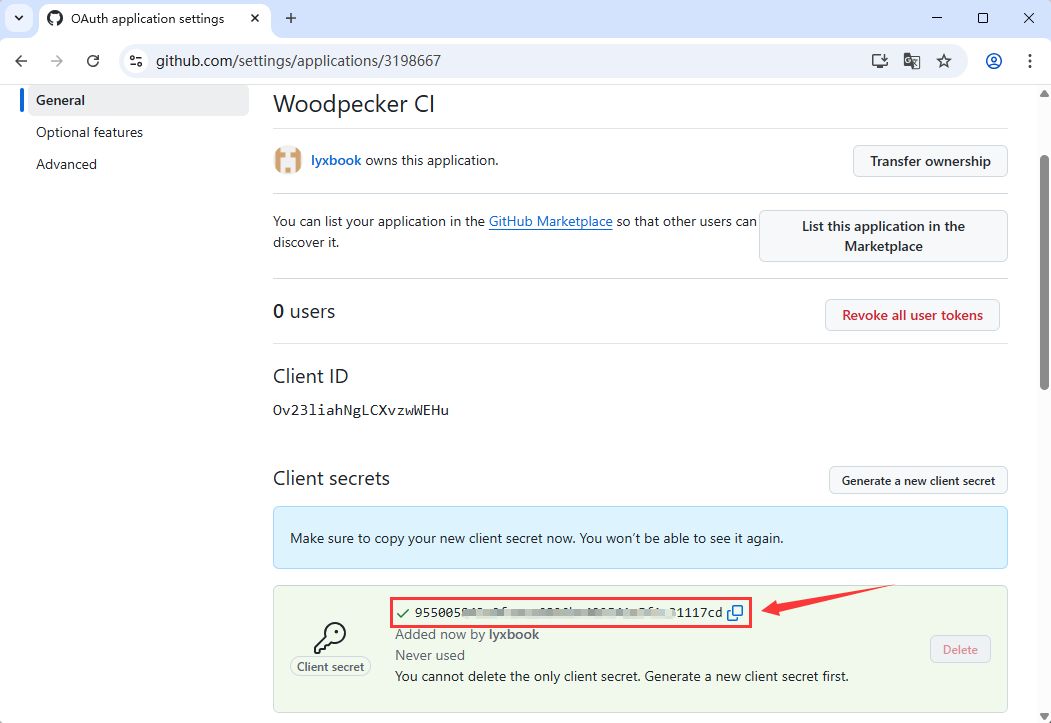This screenshot has height=723, width=1051.
Task: Open the translate page icon
Action: pos(912,61)
